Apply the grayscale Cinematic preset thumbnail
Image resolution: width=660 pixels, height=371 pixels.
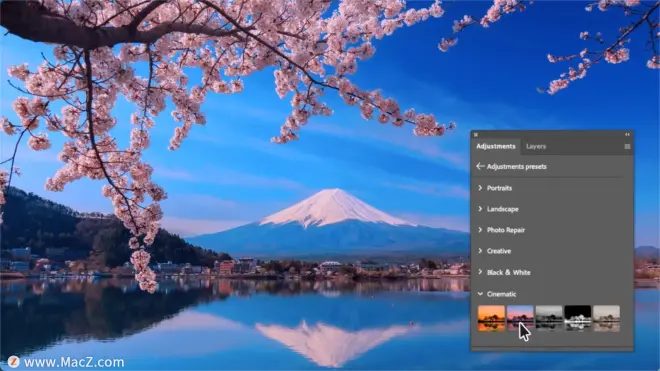[548, 318]
